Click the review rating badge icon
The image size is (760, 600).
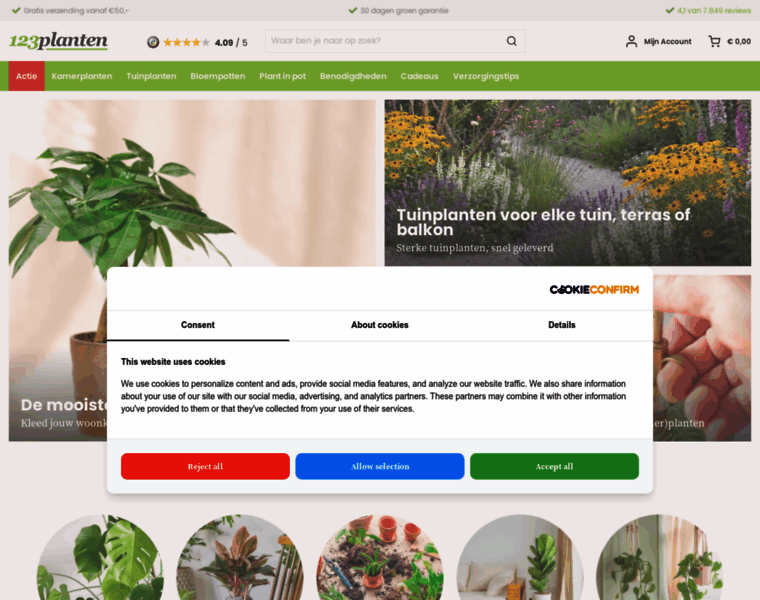(153, 42)
